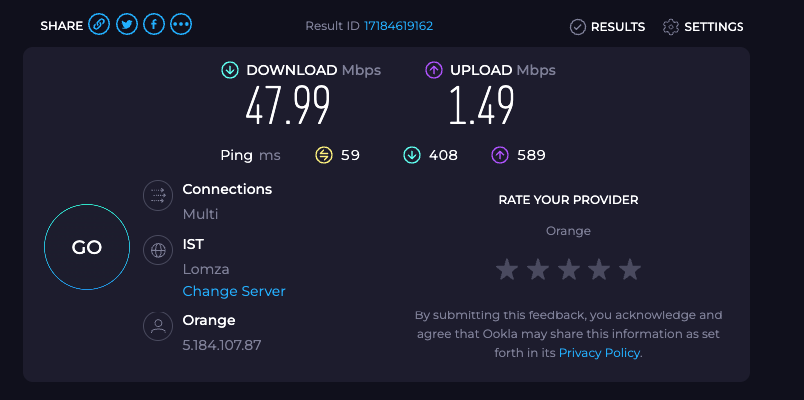
Task: Click the user icon next to Orange
Action: coord(158,326)
